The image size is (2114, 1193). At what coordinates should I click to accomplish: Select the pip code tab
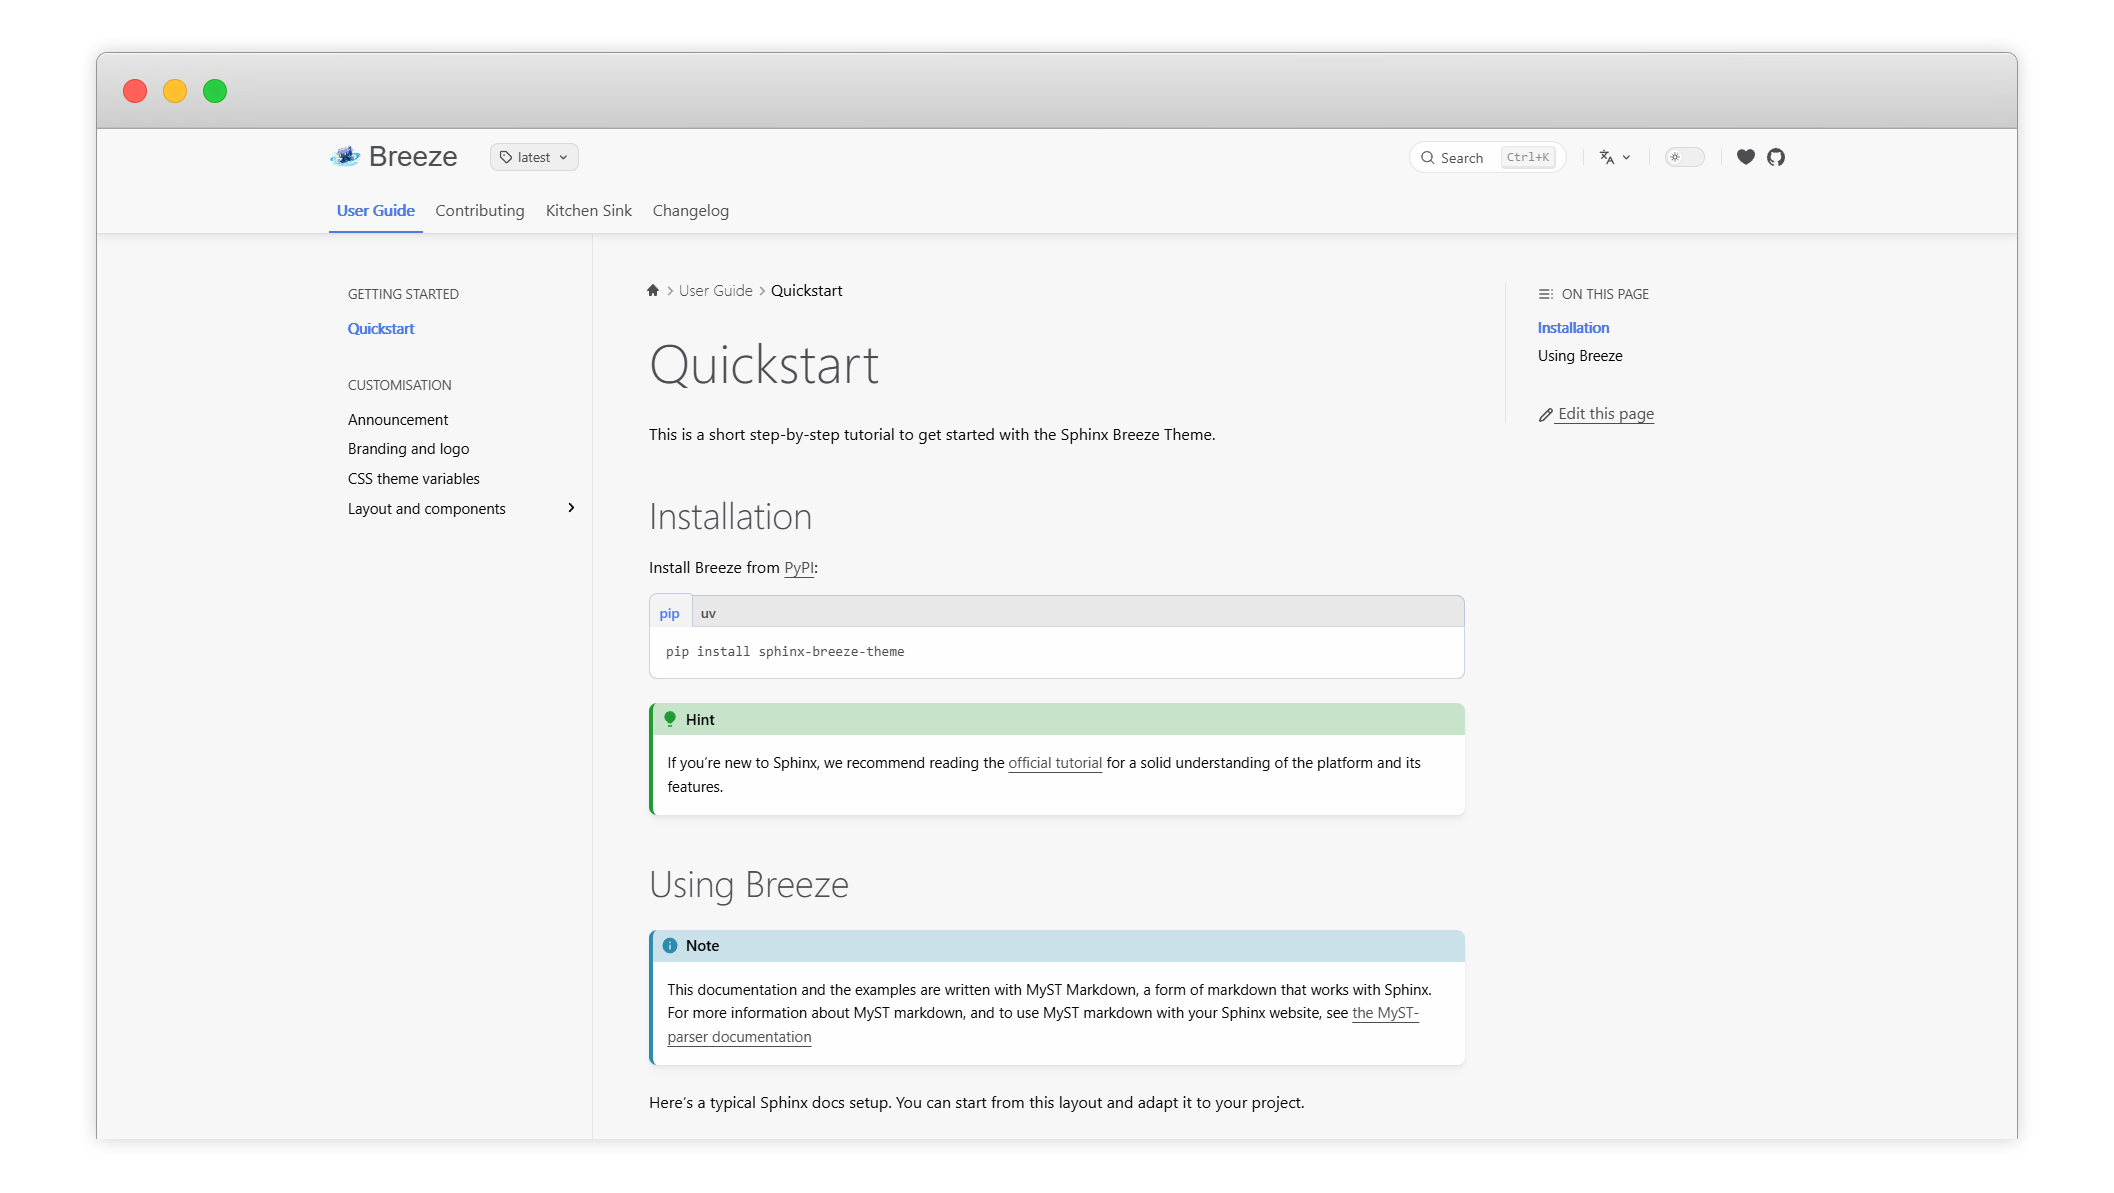pos(669,613)
